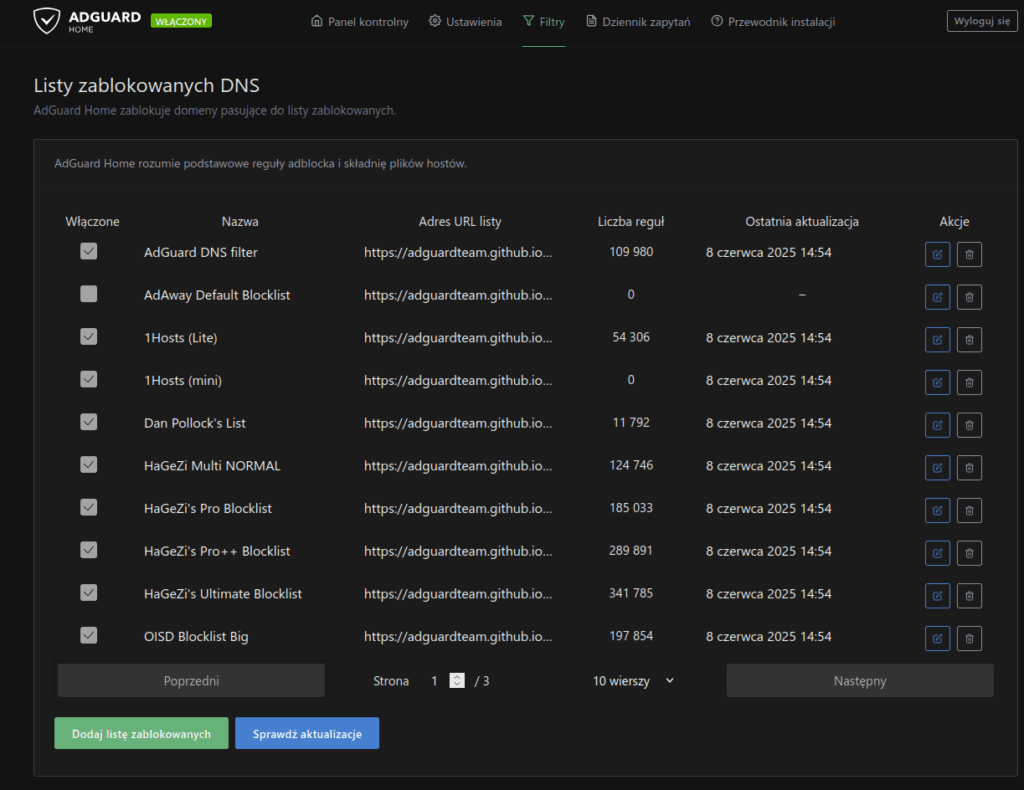The width and height of the screenshot is (1024, 790).
Task: Click the WŁĄCZONY status badge
Action: point(181,21)
